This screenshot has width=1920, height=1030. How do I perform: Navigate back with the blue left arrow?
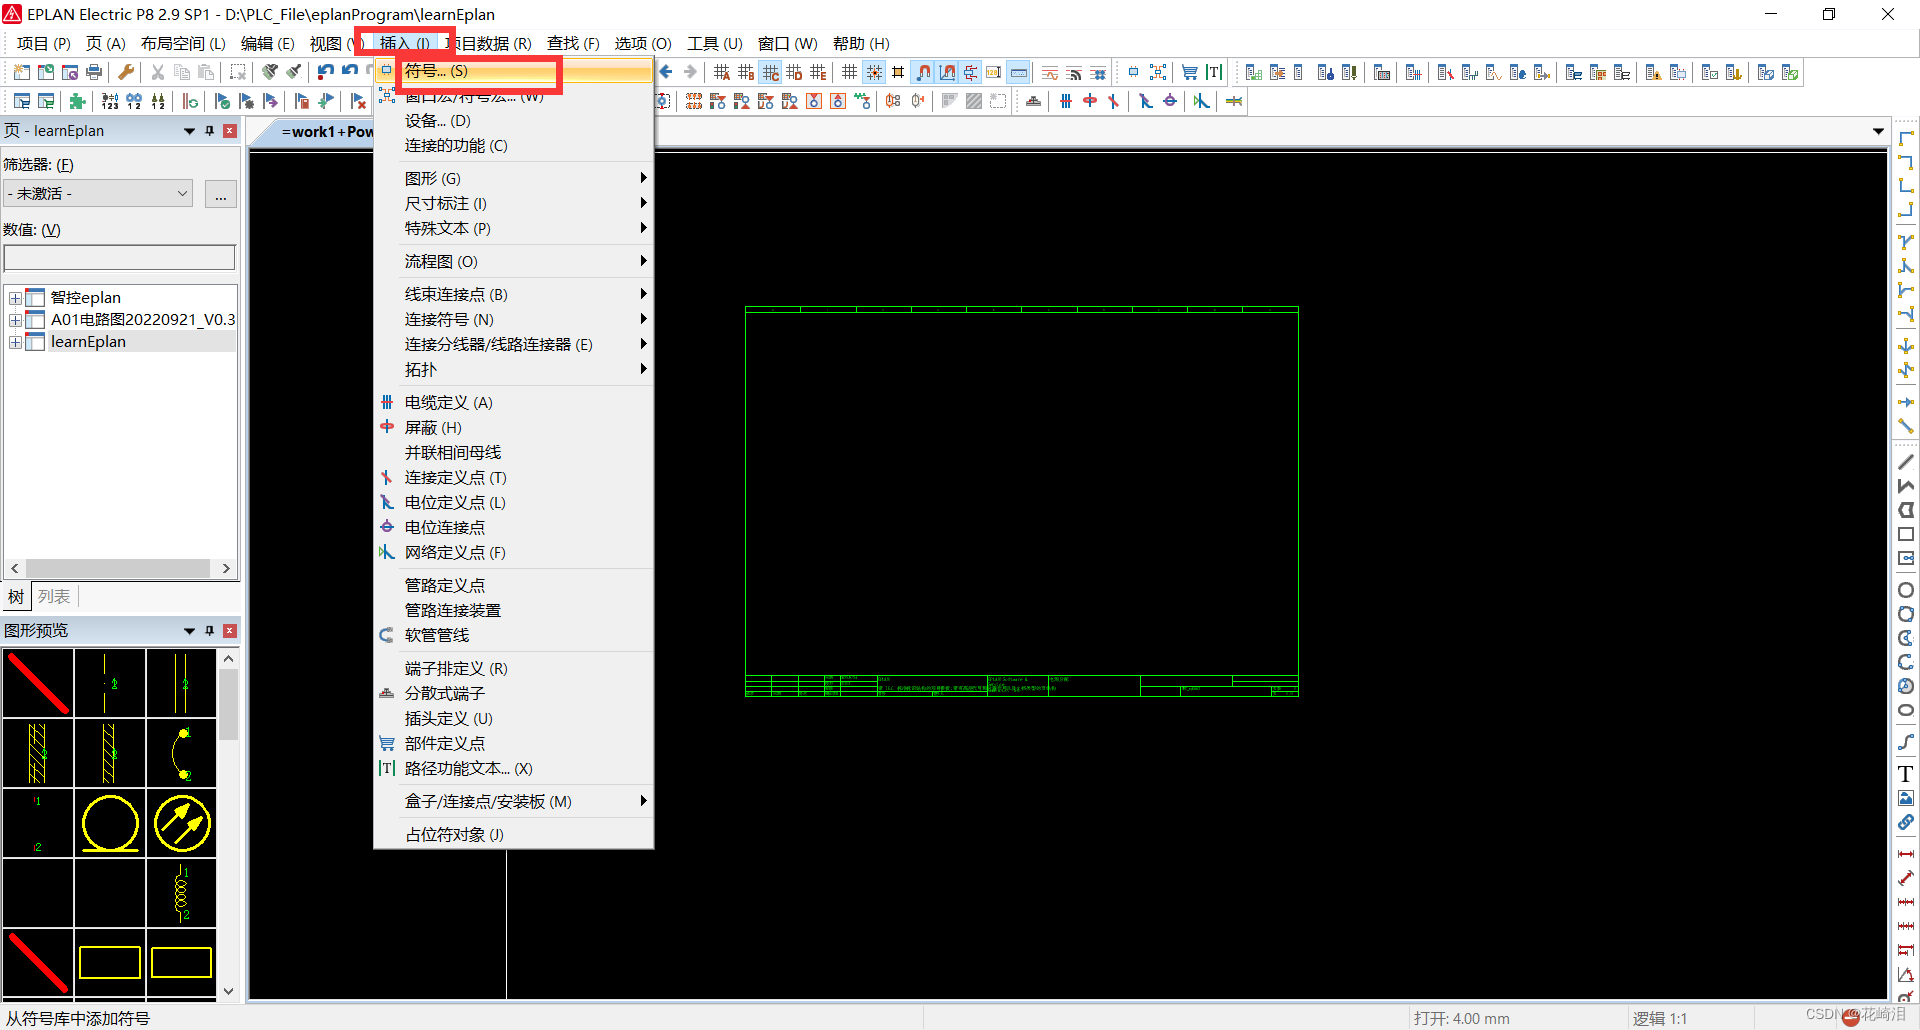[x=666, y=72]
